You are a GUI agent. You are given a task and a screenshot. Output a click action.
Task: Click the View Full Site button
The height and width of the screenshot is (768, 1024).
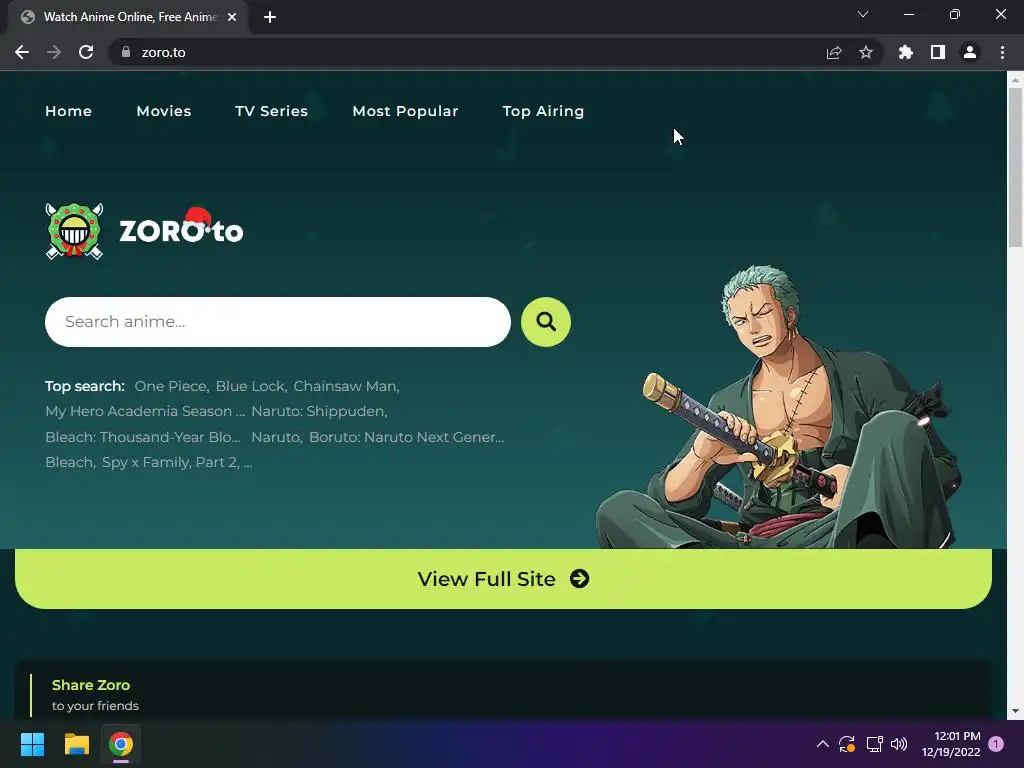click(503, 579)
